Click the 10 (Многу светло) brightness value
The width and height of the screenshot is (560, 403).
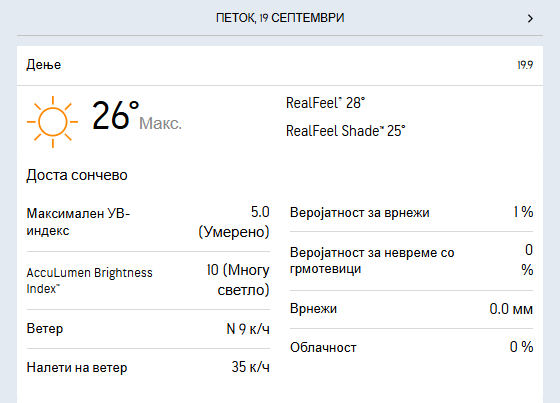(238, 280)
